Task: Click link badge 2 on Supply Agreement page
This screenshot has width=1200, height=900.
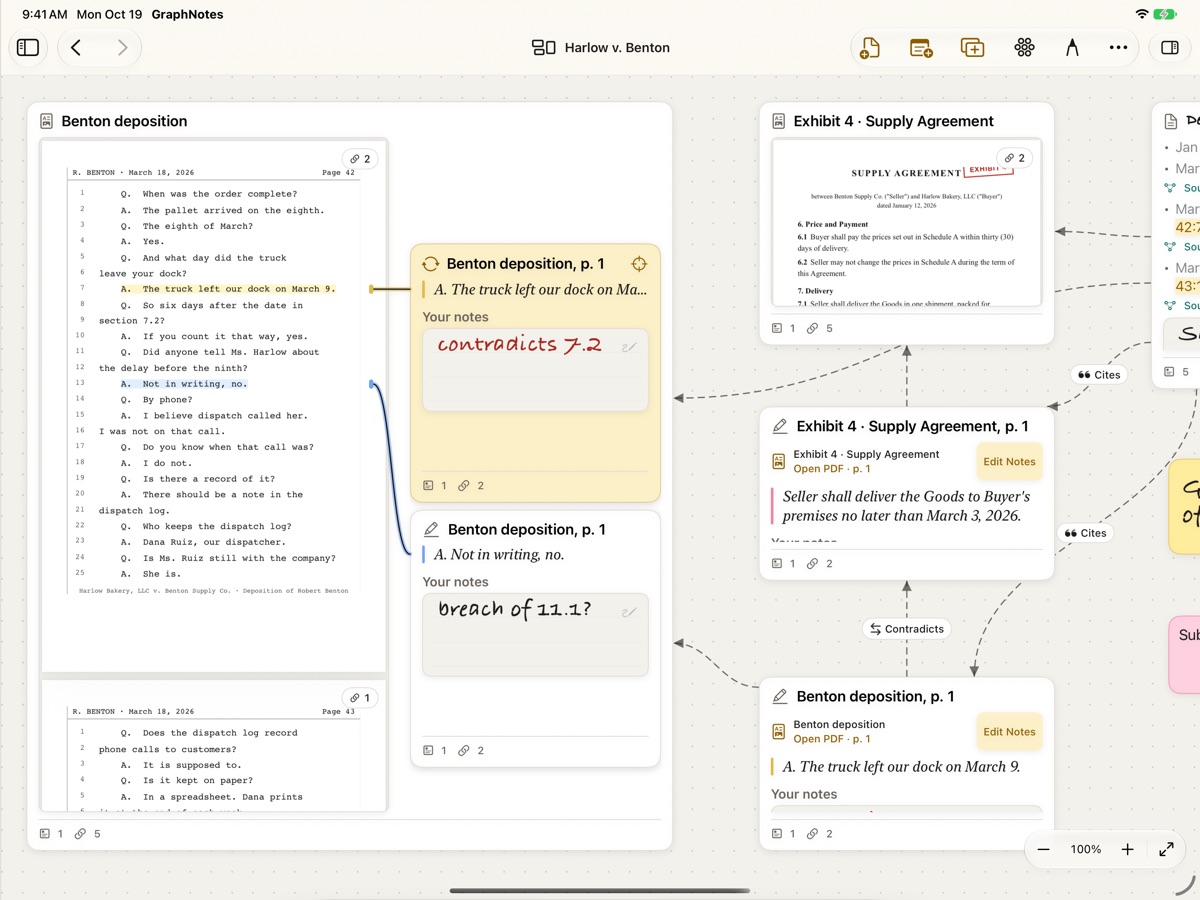Action: [x=1016, y=158]
